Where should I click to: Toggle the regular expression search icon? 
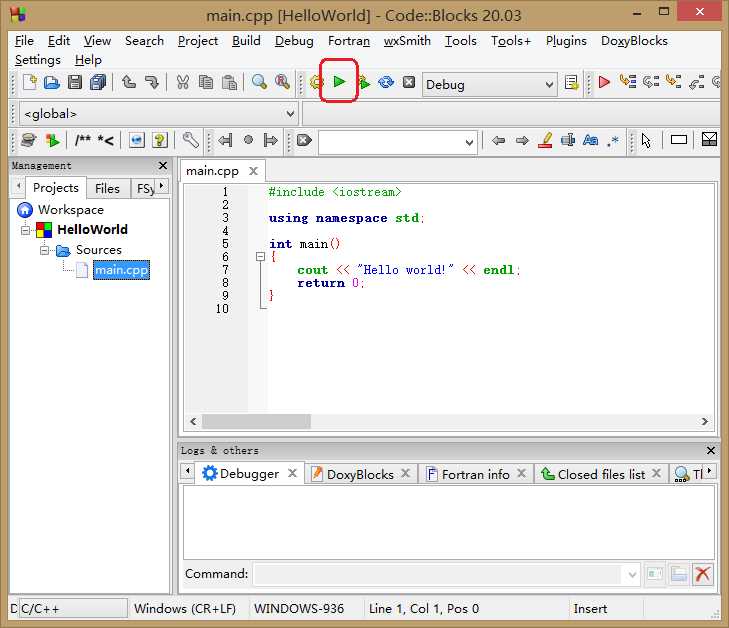[613, 140]
